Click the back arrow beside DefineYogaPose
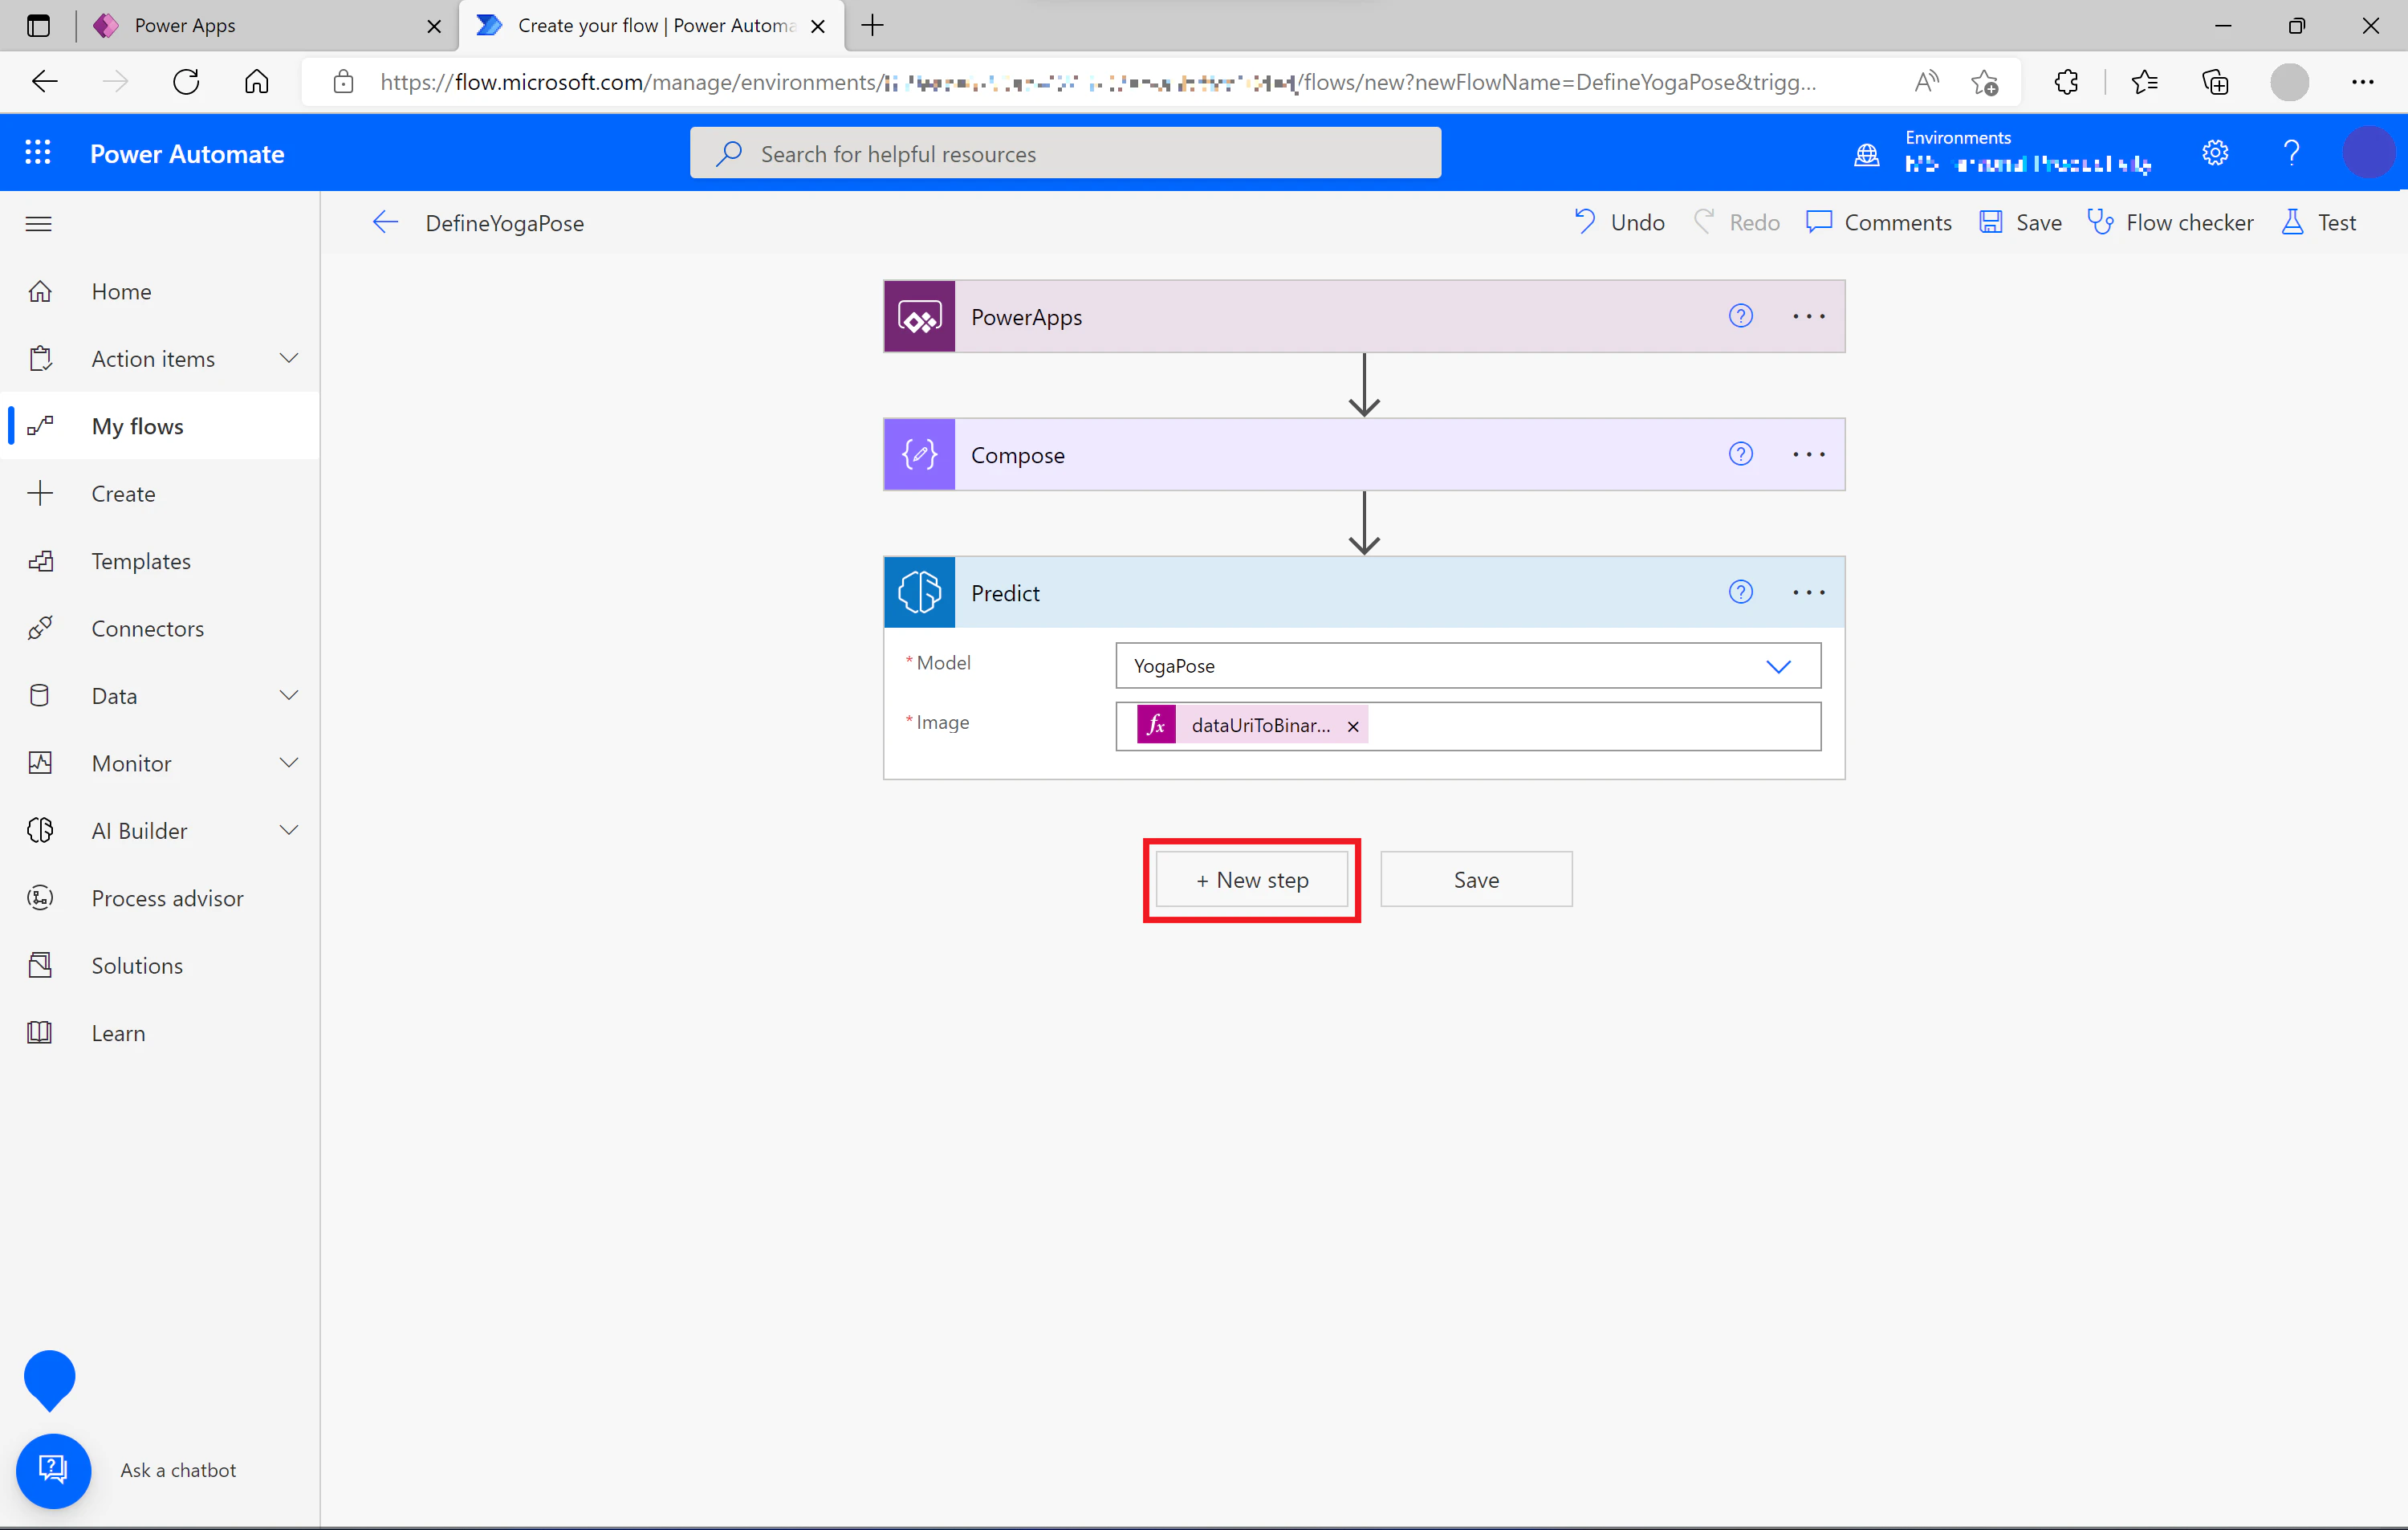Screen dimensions: 2408x1530 pos(385,222)
